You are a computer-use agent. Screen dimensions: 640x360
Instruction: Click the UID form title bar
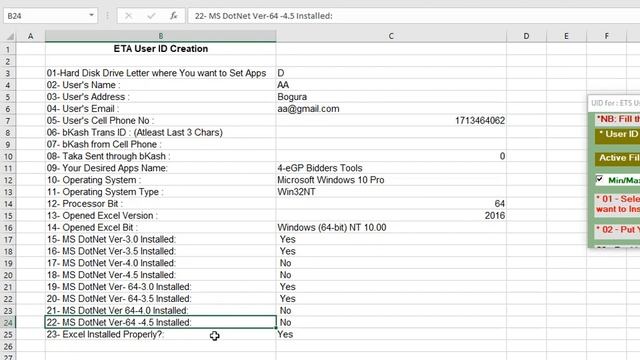point(614,103)
